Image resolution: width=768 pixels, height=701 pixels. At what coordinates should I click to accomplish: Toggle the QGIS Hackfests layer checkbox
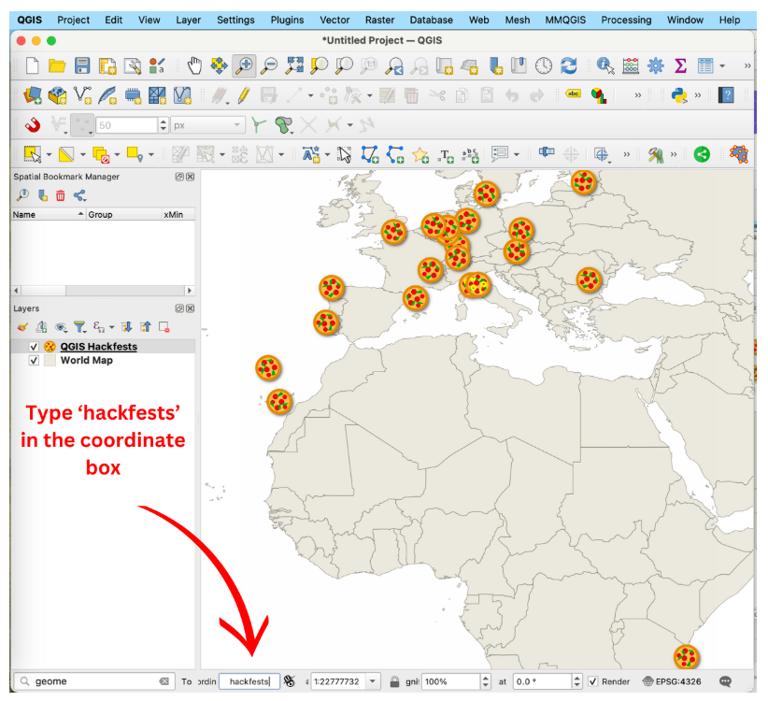pyautogui.click(x=34, y=346)
